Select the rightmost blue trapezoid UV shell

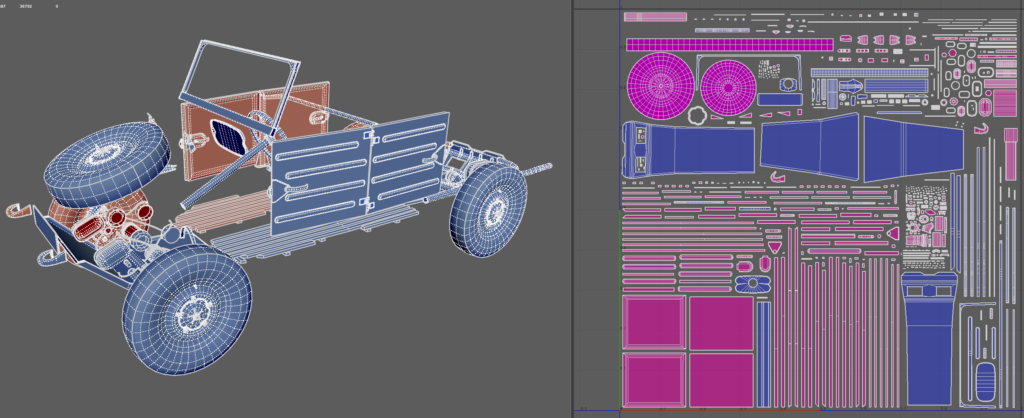tap(912, 147)
